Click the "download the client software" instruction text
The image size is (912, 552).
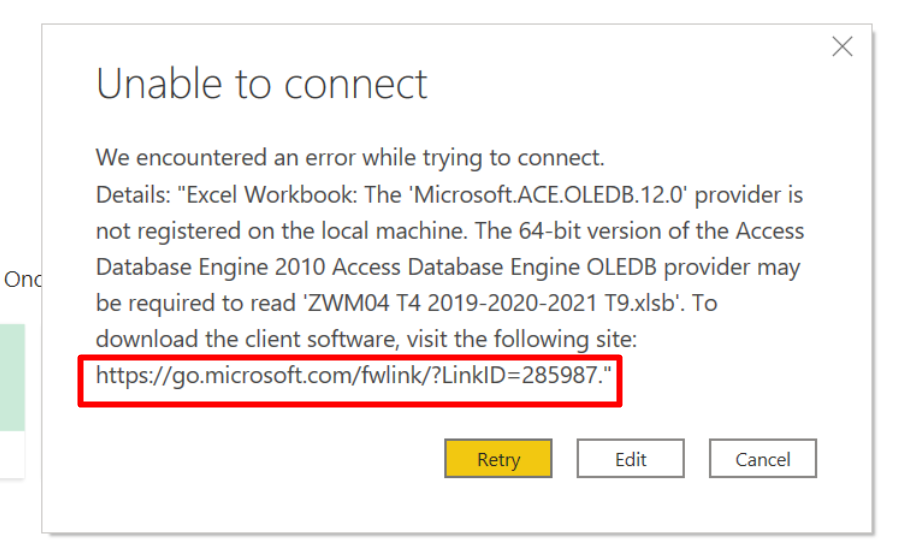248,339
